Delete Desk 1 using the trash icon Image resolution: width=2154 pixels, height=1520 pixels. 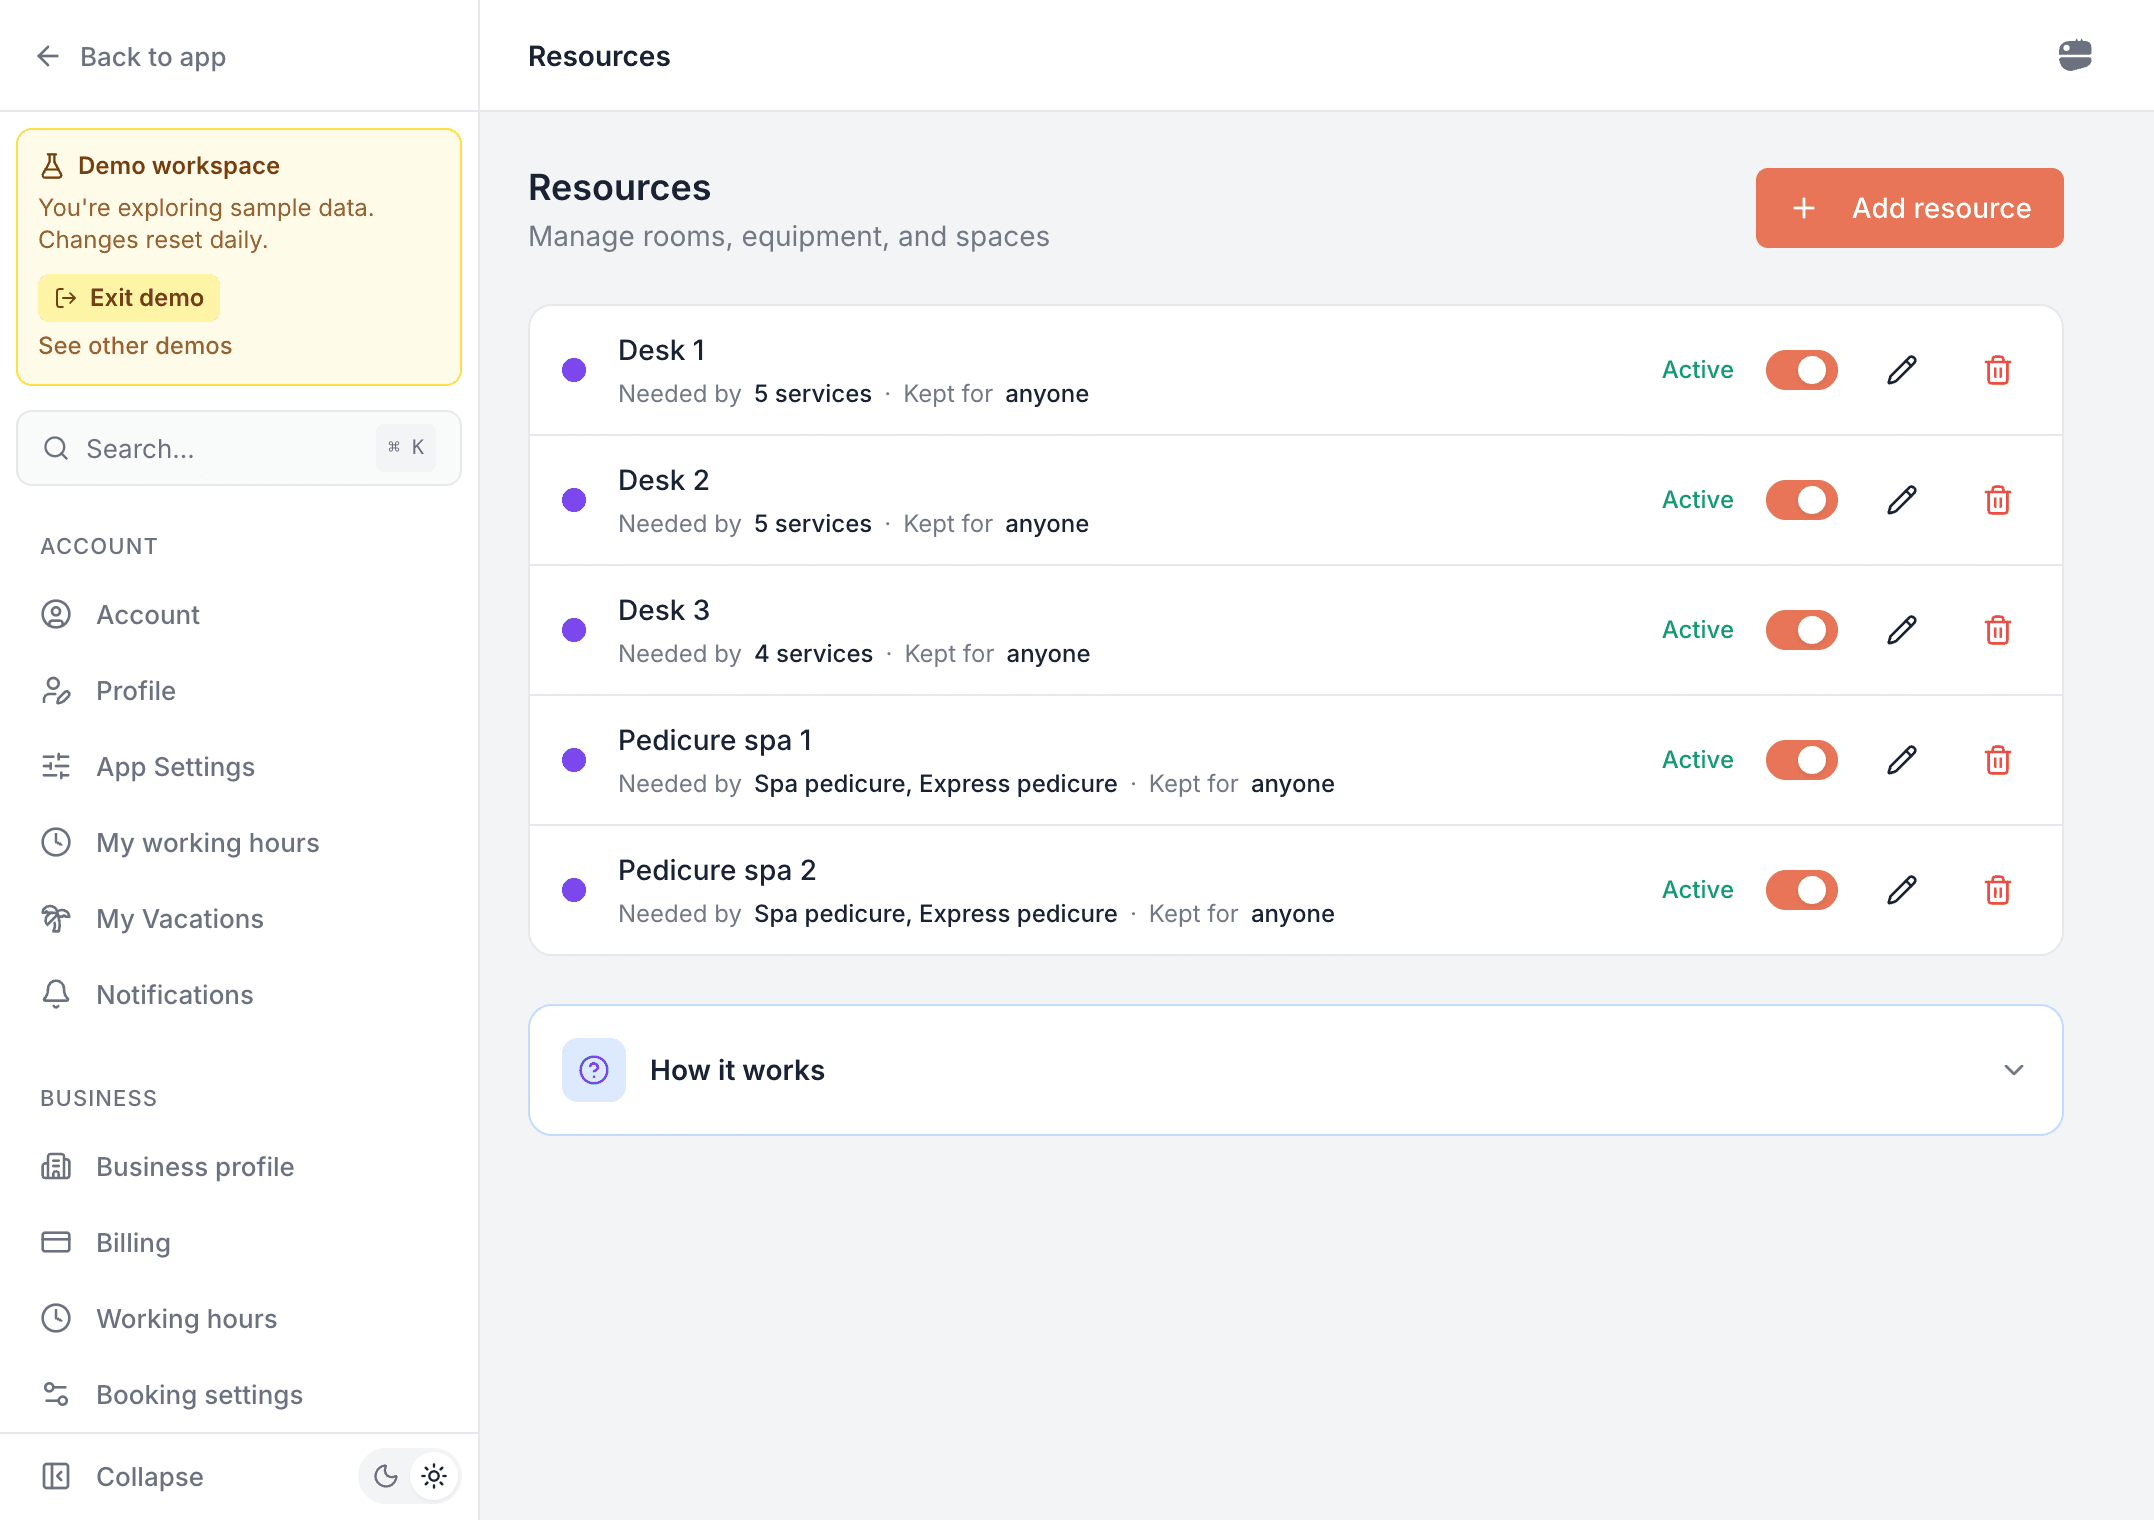click(x=1998, y=370)
